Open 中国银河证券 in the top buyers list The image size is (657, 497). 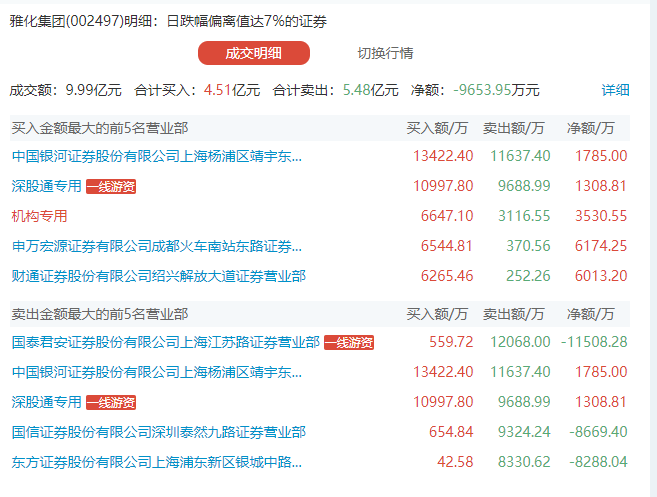[x=157, y=156]
